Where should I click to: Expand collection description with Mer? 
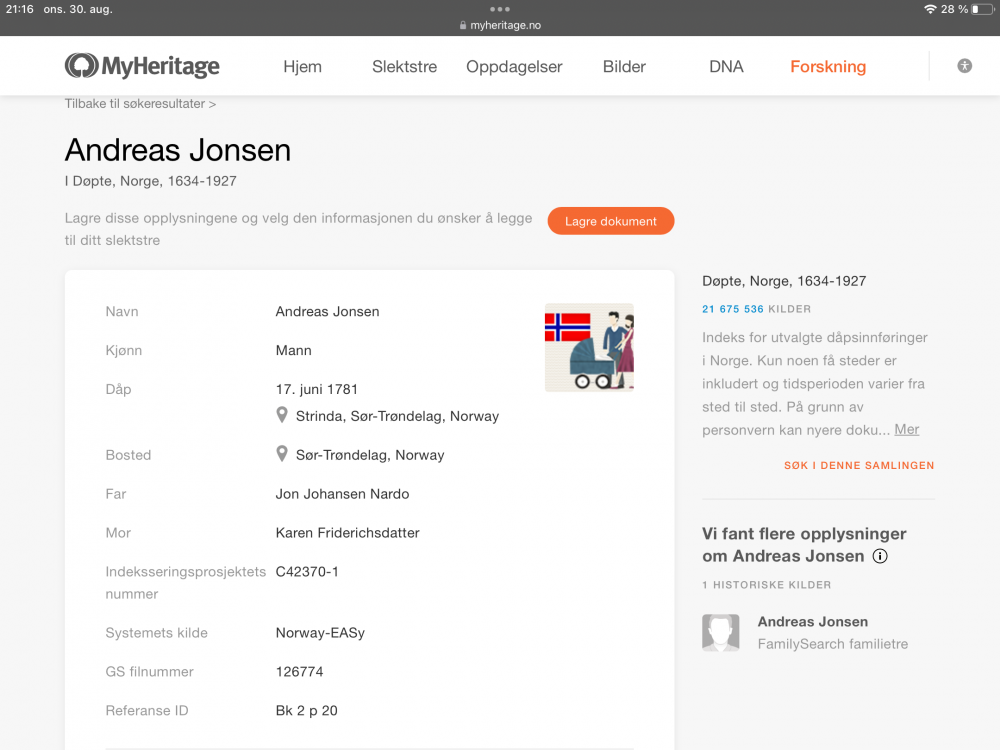(906, 429)
